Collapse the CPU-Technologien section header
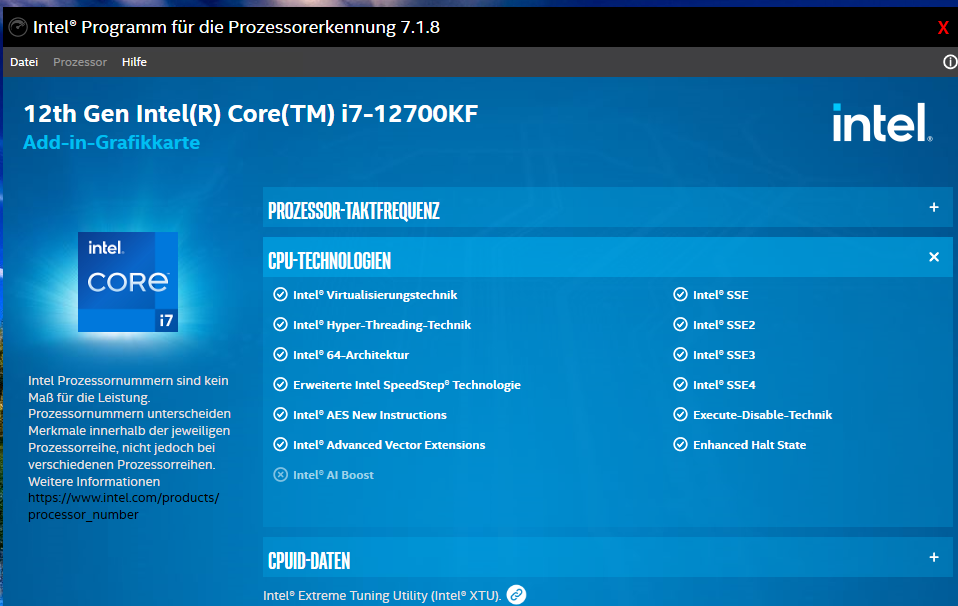Screen dimensions: 958x606 [x=607, y=257]
